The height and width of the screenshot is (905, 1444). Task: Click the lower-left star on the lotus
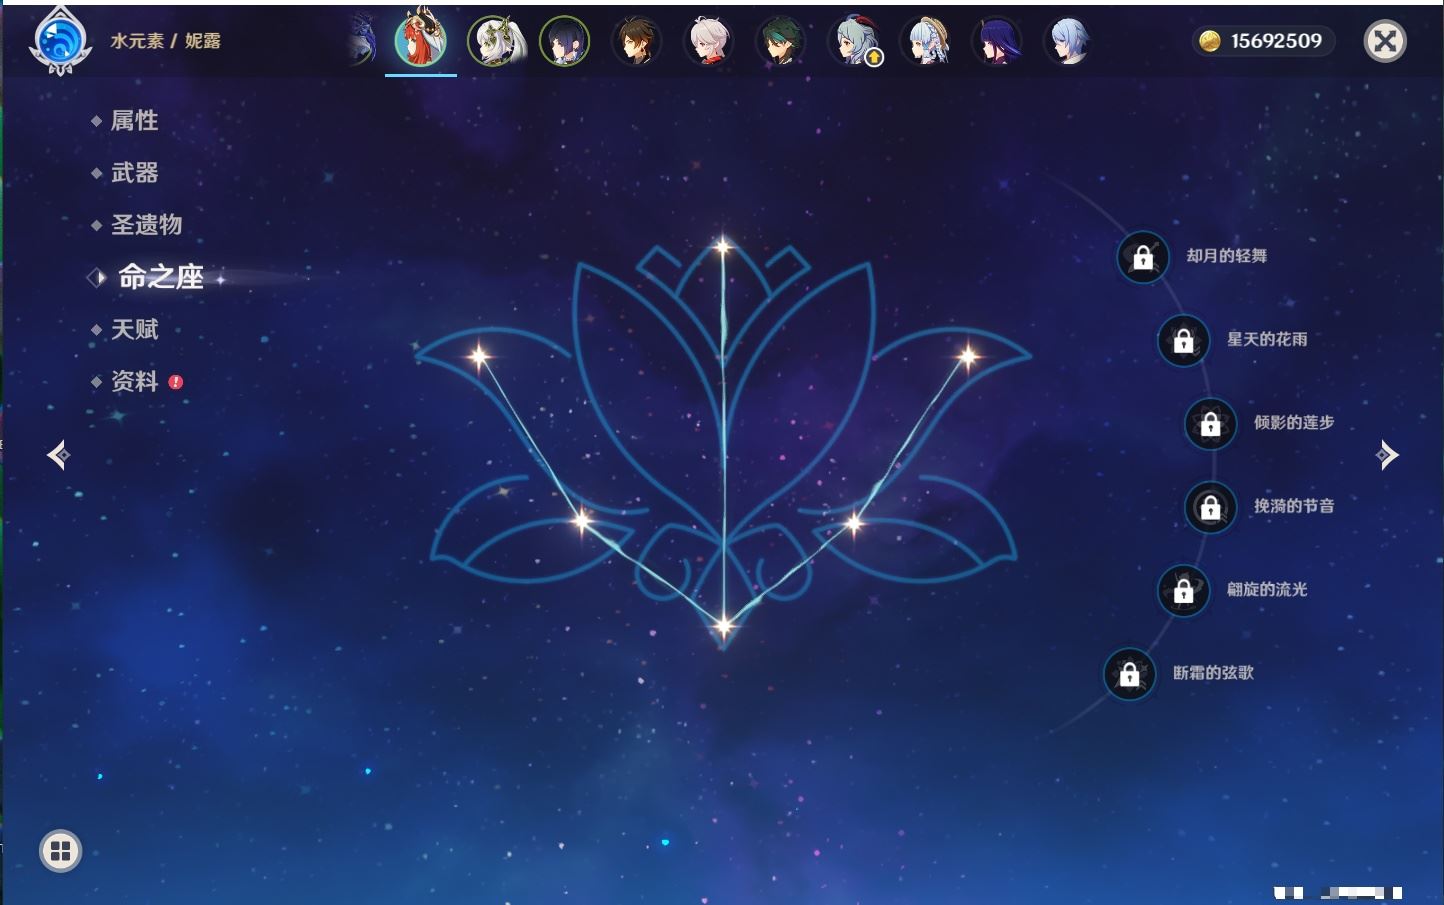pyautogui.click(x=582, y=520)
